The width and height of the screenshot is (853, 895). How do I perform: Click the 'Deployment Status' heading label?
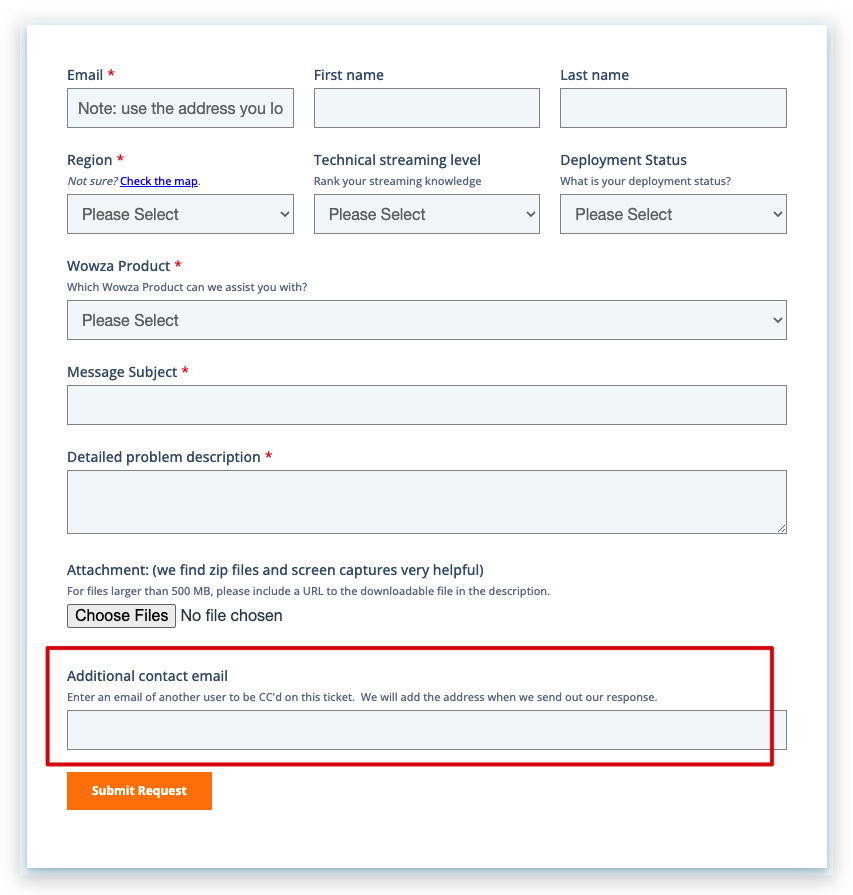point(623,160)
